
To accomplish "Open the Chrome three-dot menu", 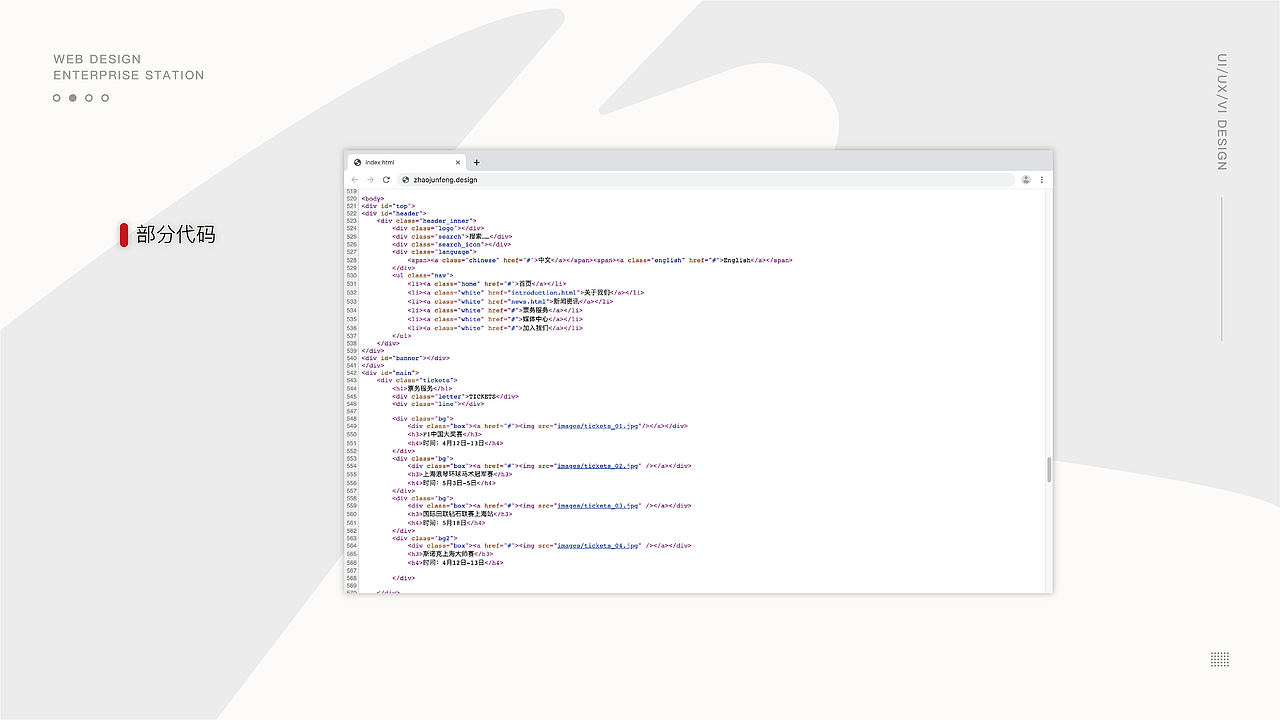I will [1042, 180].
